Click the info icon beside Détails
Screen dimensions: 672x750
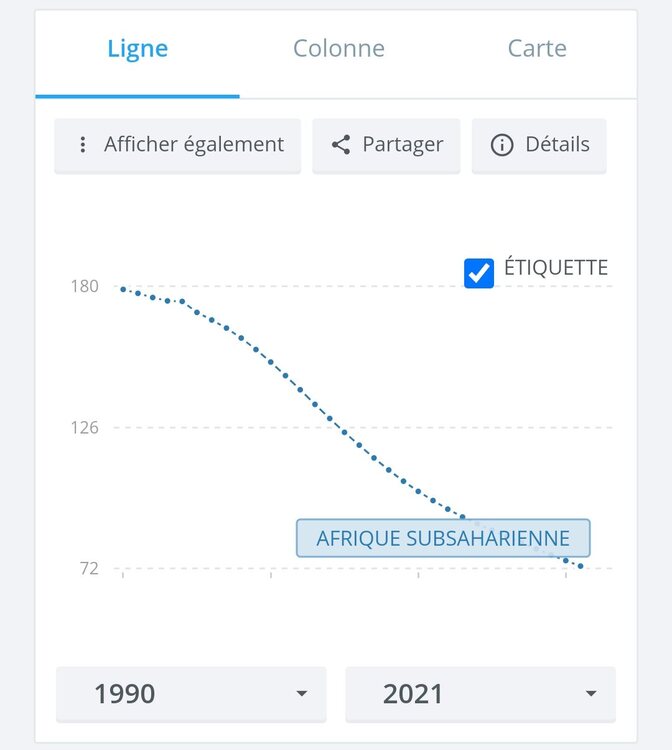(502, 145)
